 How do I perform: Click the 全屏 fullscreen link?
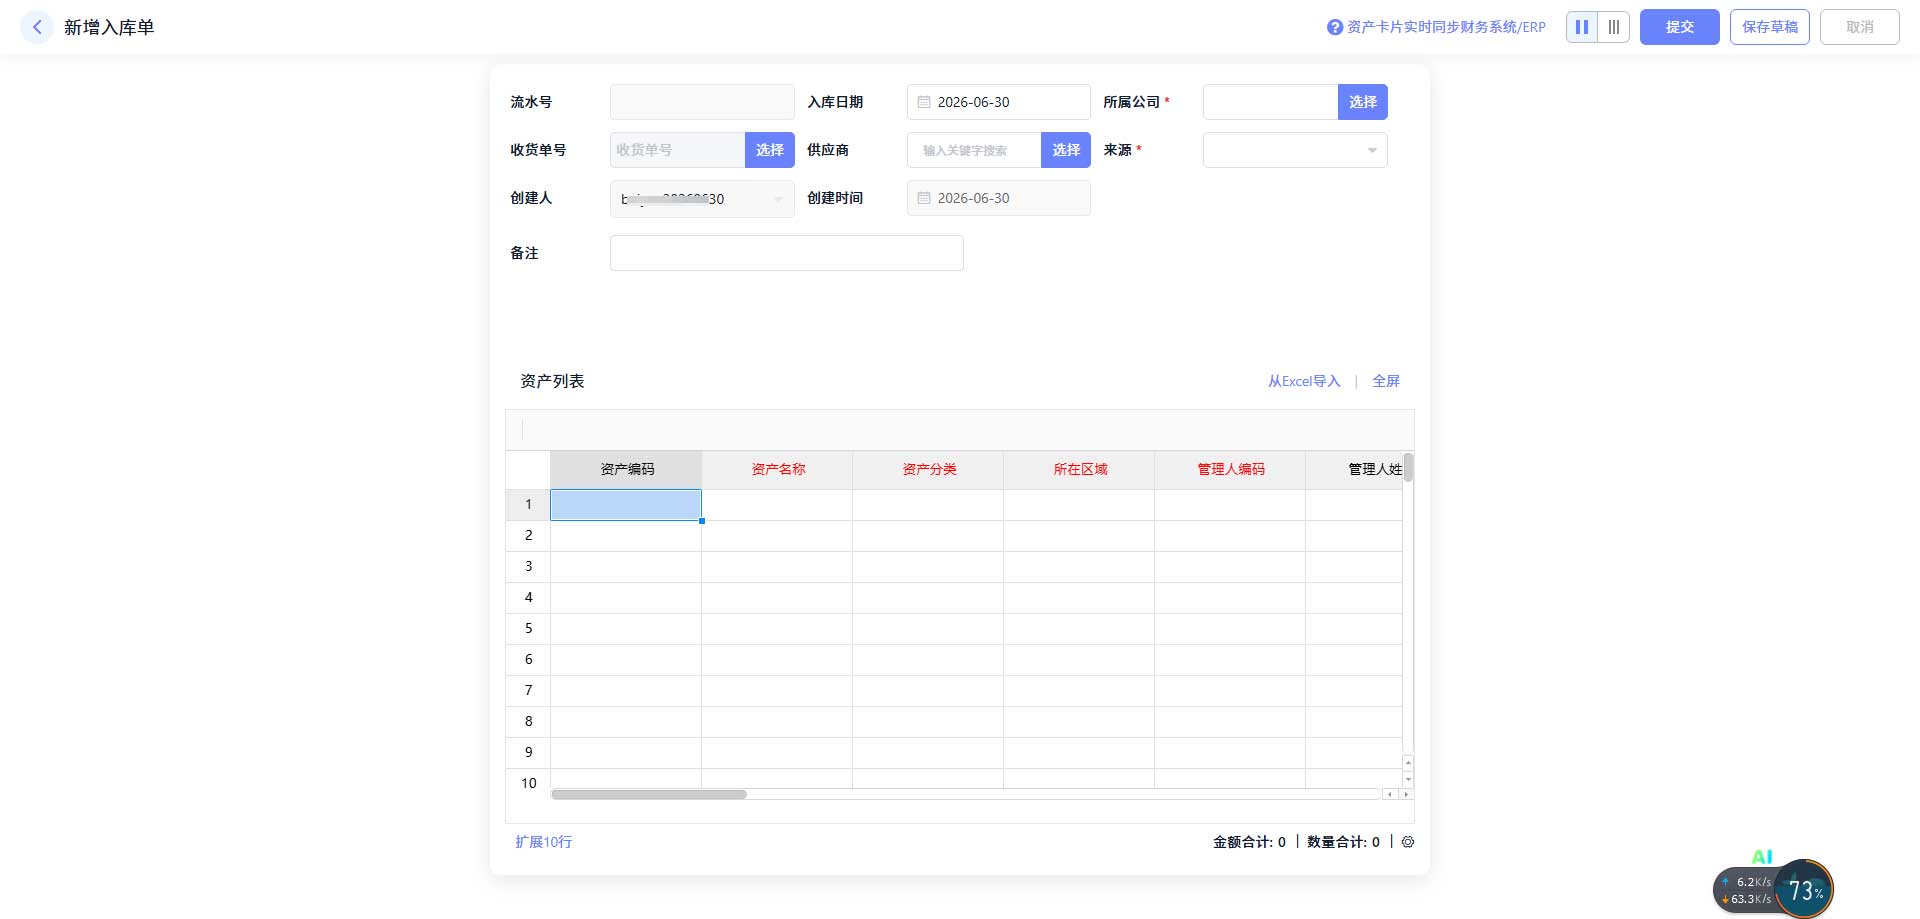click(1386, 381)
